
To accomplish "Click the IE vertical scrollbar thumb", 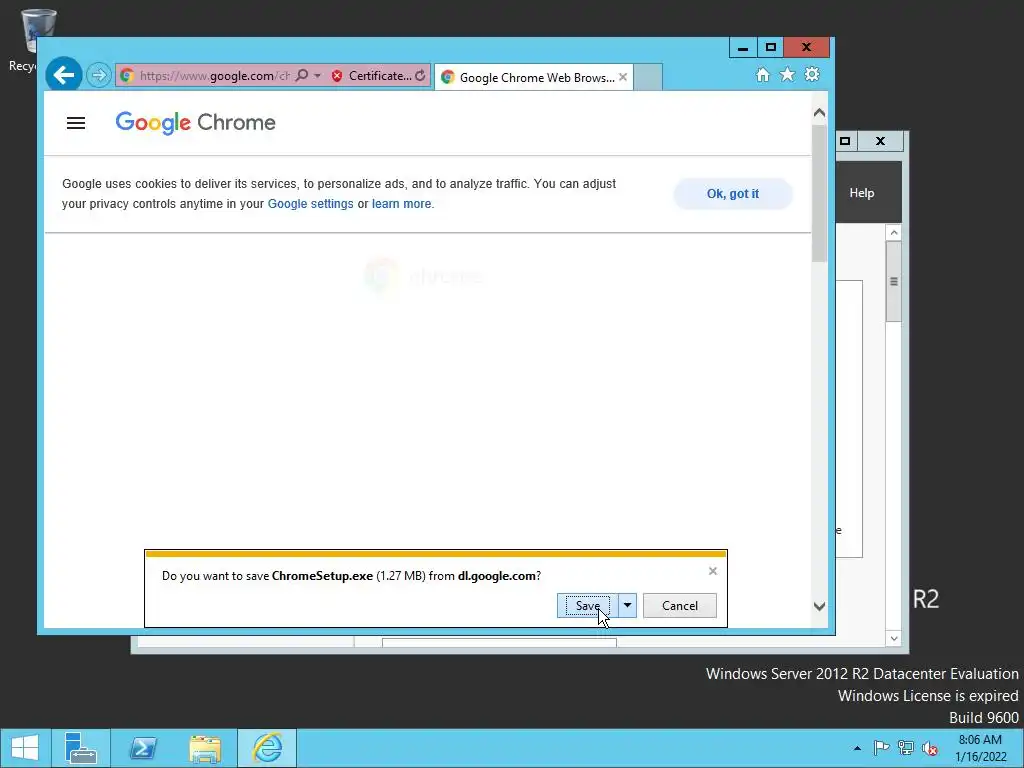I will pyautogui.click(x=820, y=193).
